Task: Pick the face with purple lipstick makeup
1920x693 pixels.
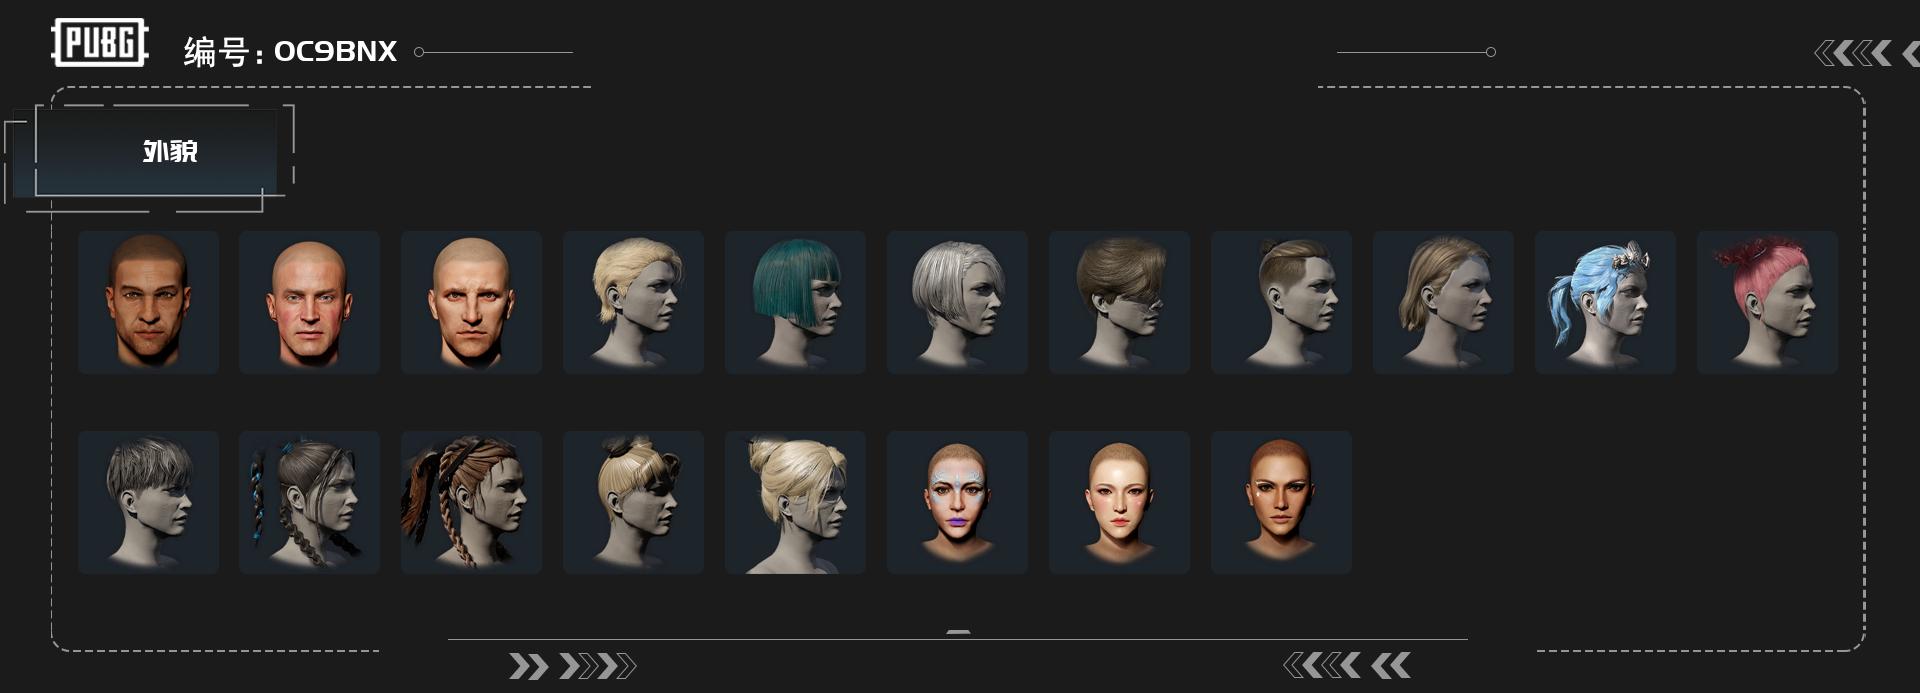Action: point(957,502)
